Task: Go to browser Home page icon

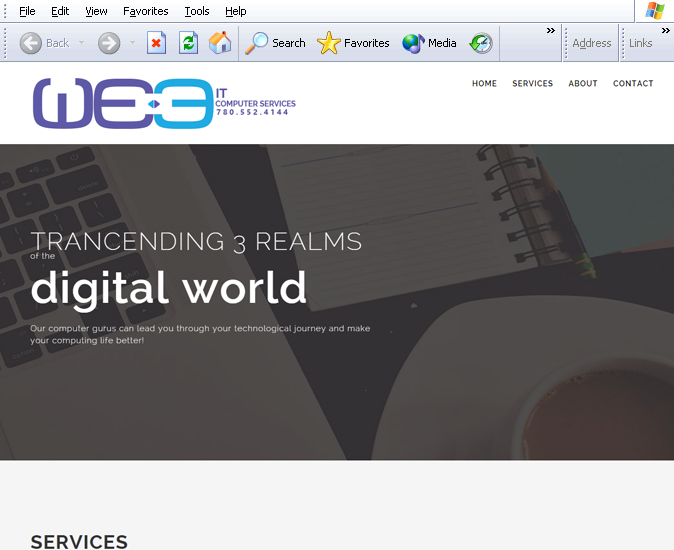Action: point(220,43)
